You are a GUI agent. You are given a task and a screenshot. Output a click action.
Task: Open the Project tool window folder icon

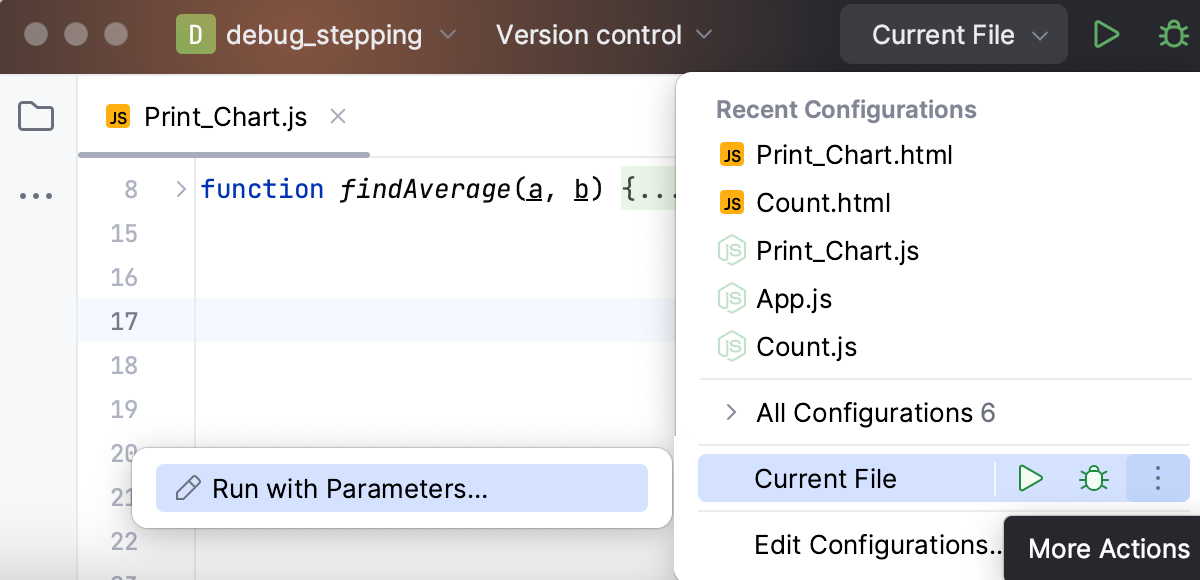tap(36, 117)
